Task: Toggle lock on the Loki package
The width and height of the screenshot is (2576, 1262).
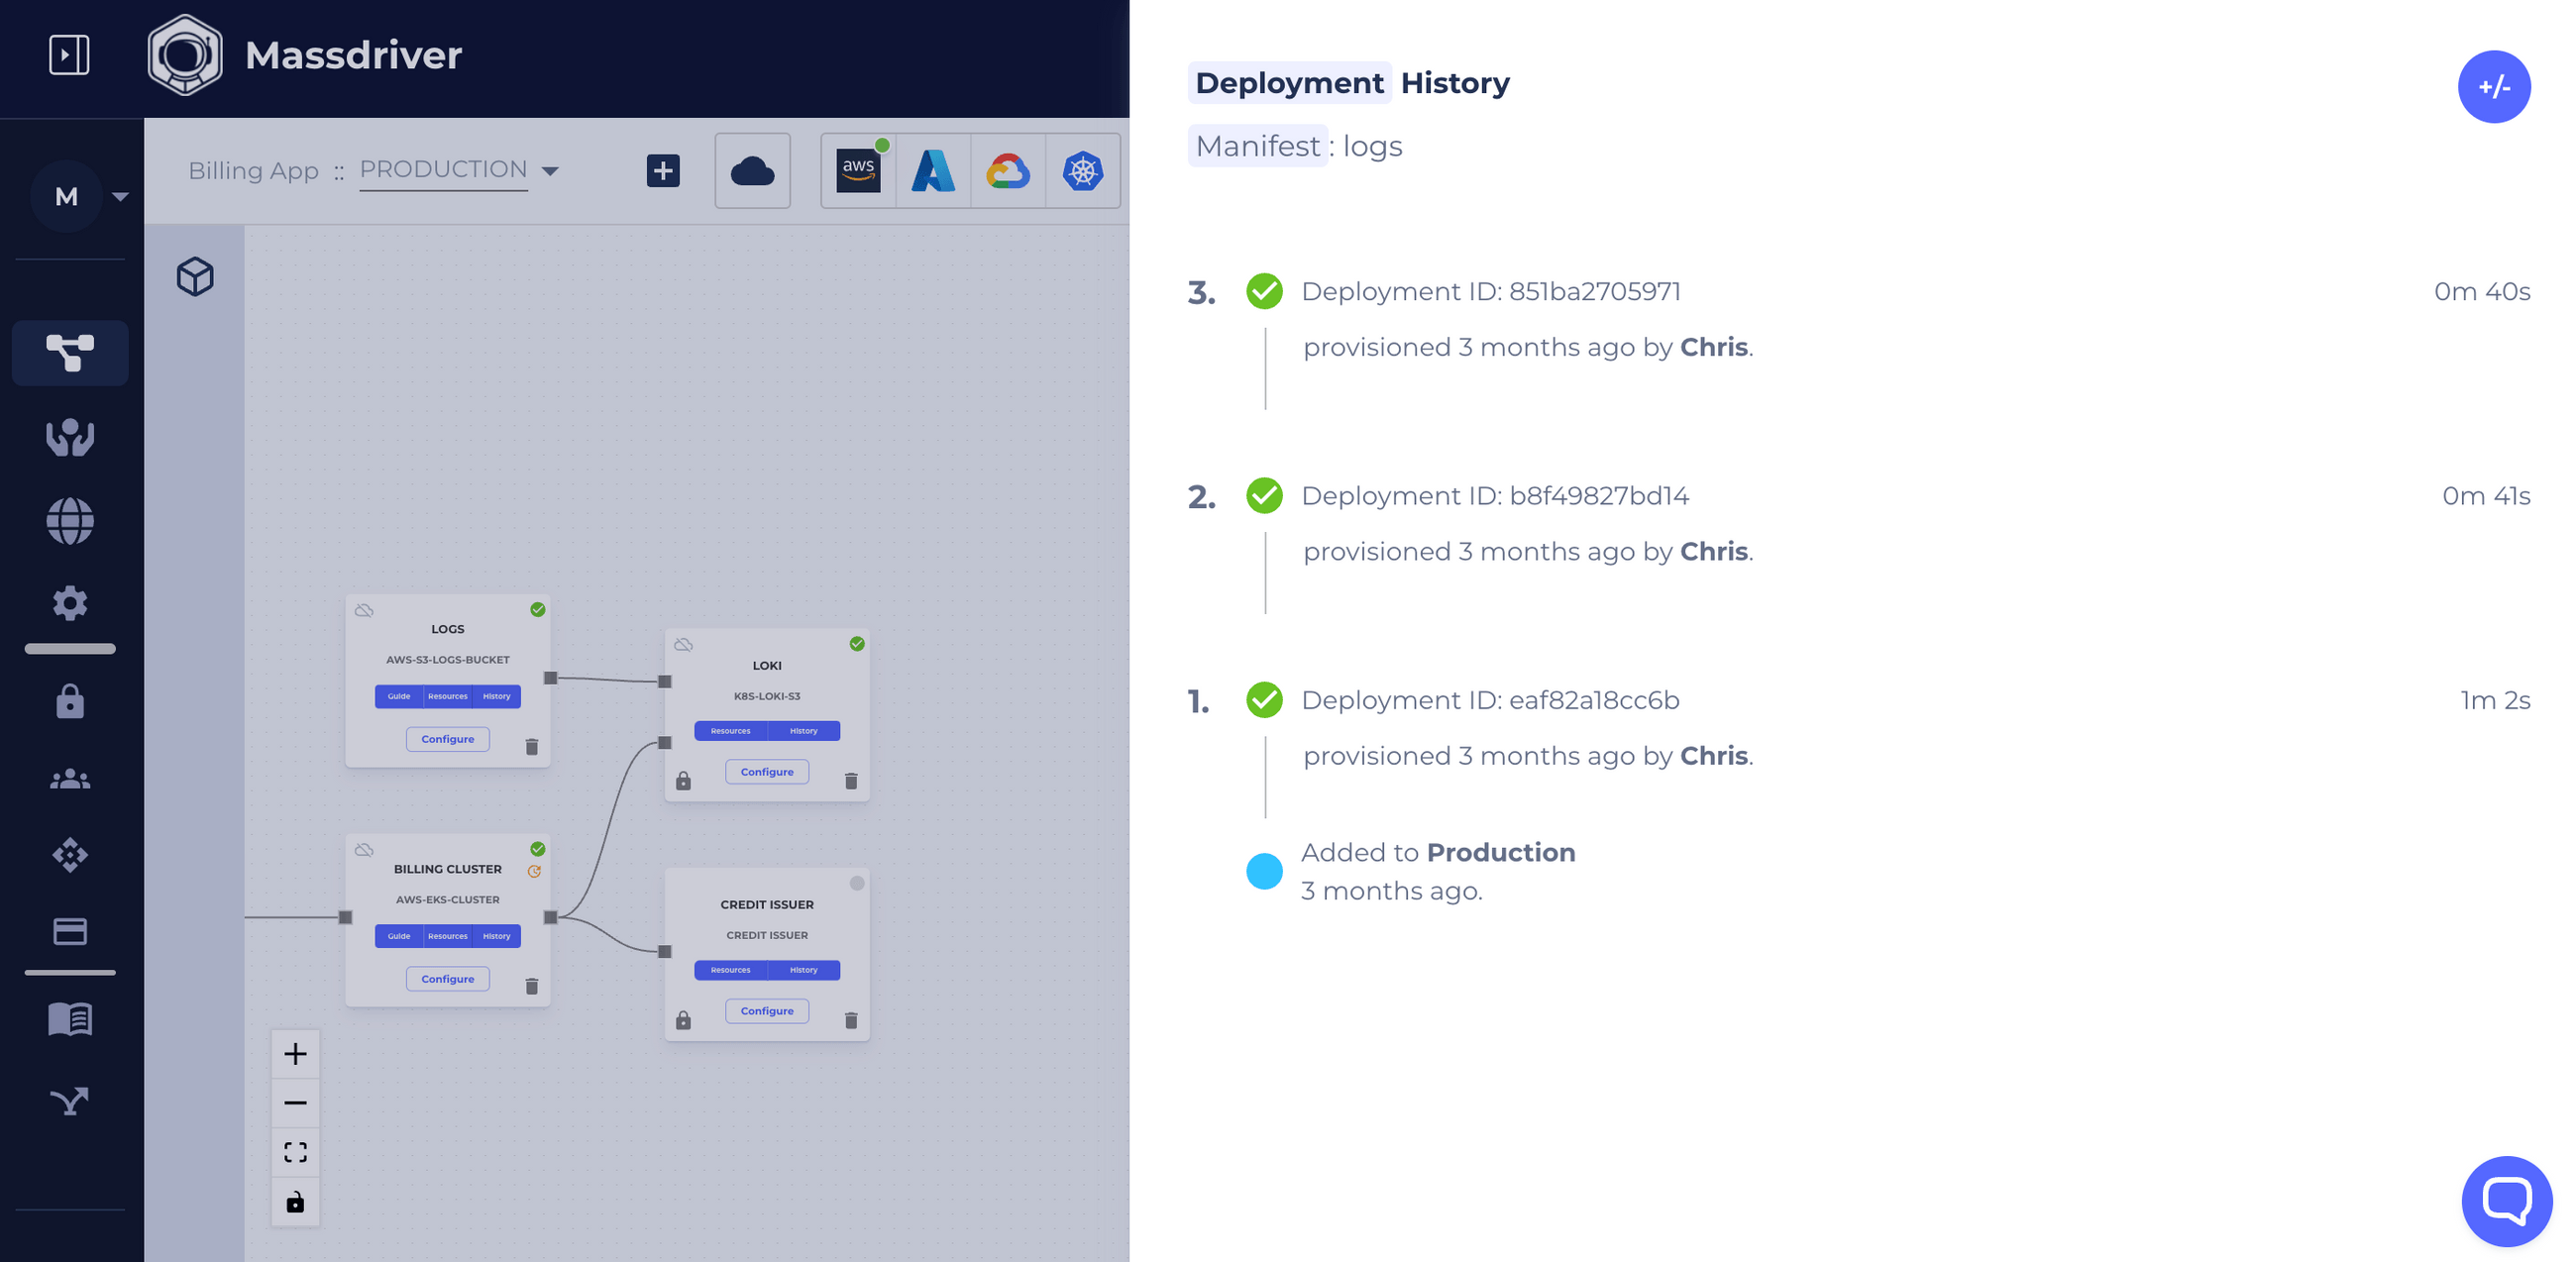Action: click(683, 781)
